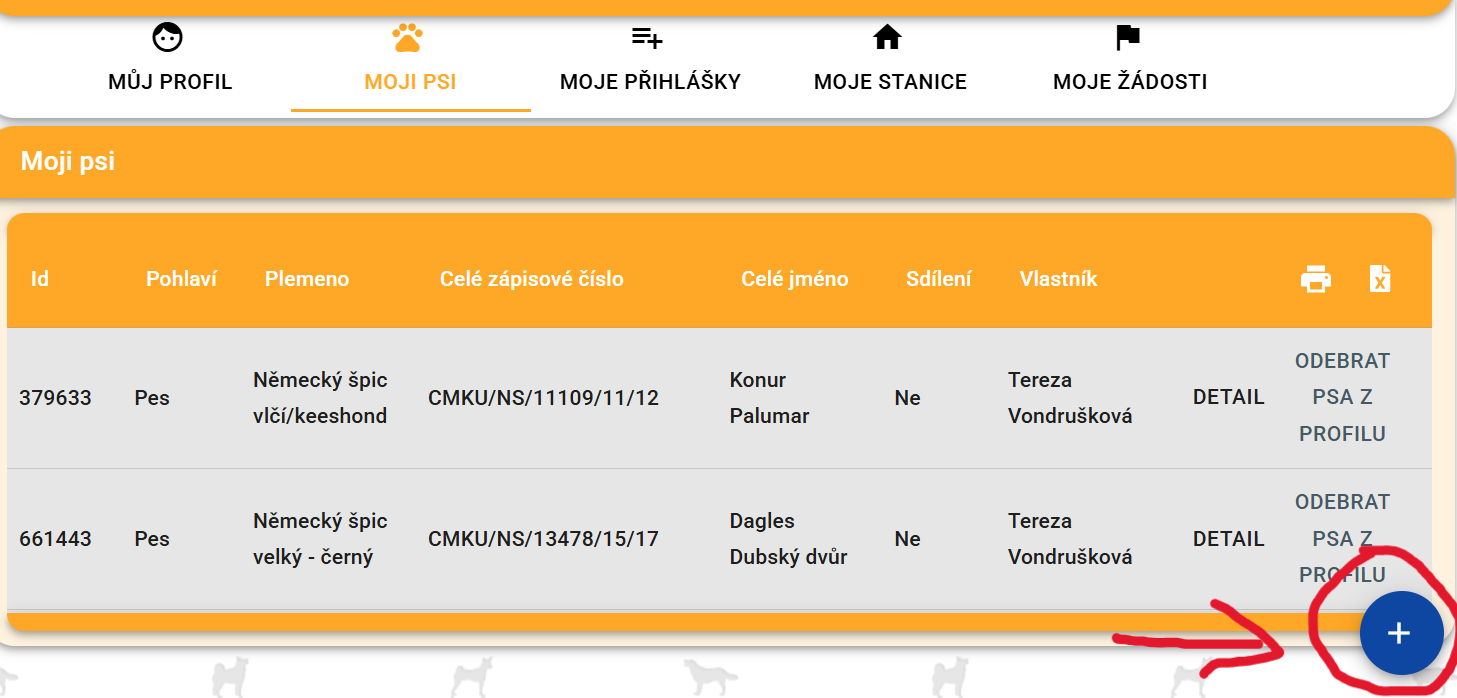This screenshot has width=1457, height=698.
Task: Select the row with Id 661443
Action: 55,538
